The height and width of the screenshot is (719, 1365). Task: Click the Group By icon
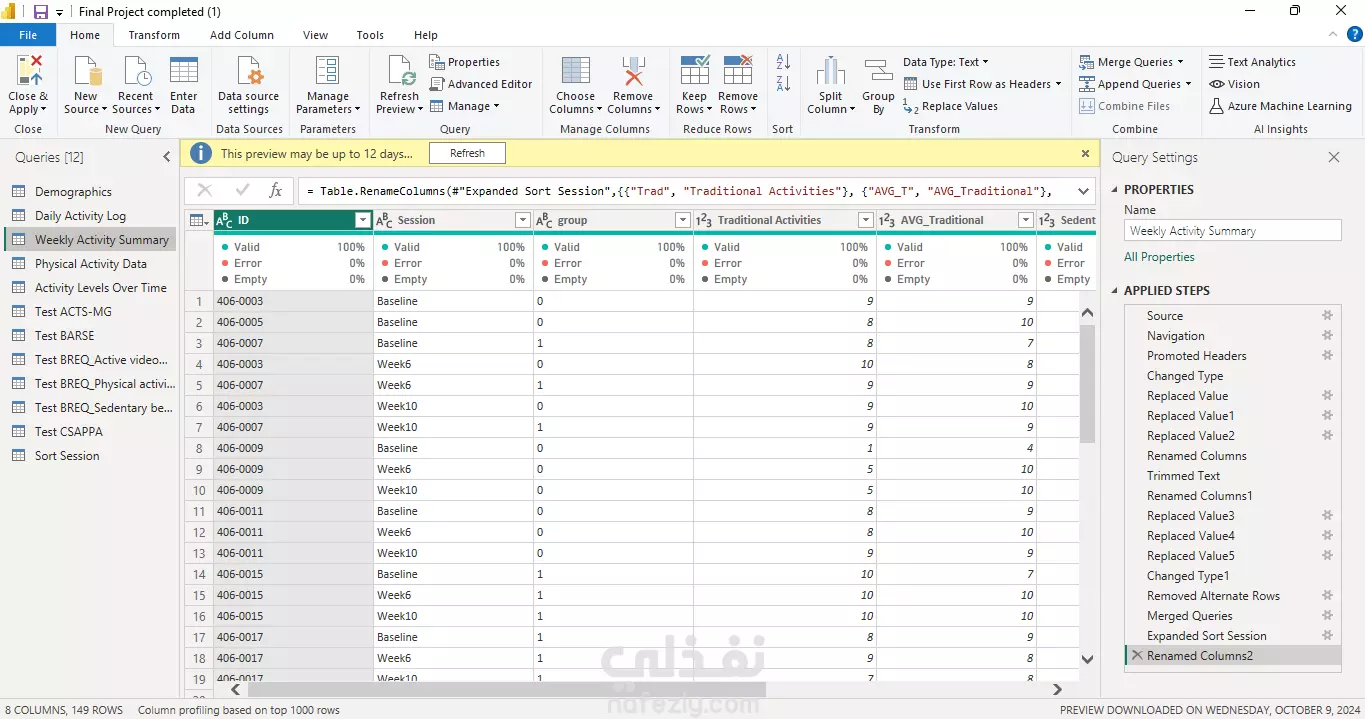tap(878, 72)
